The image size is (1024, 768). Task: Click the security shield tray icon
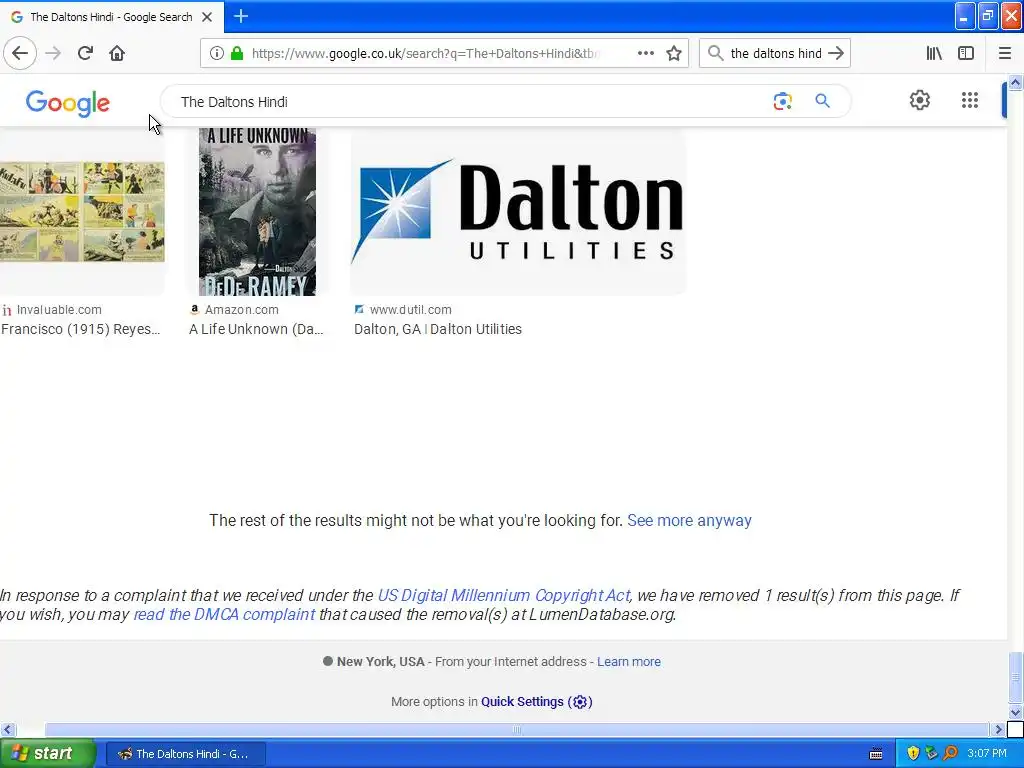pos(913,754)
